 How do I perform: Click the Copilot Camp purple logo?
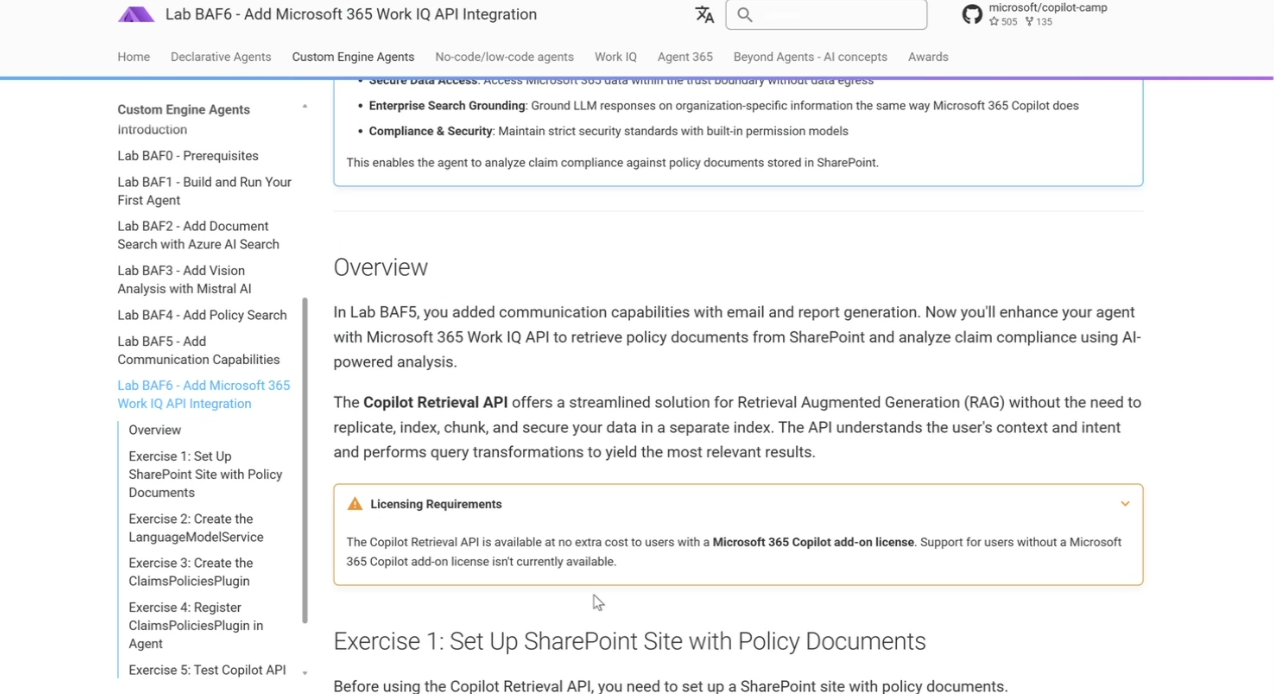point(136,15)
